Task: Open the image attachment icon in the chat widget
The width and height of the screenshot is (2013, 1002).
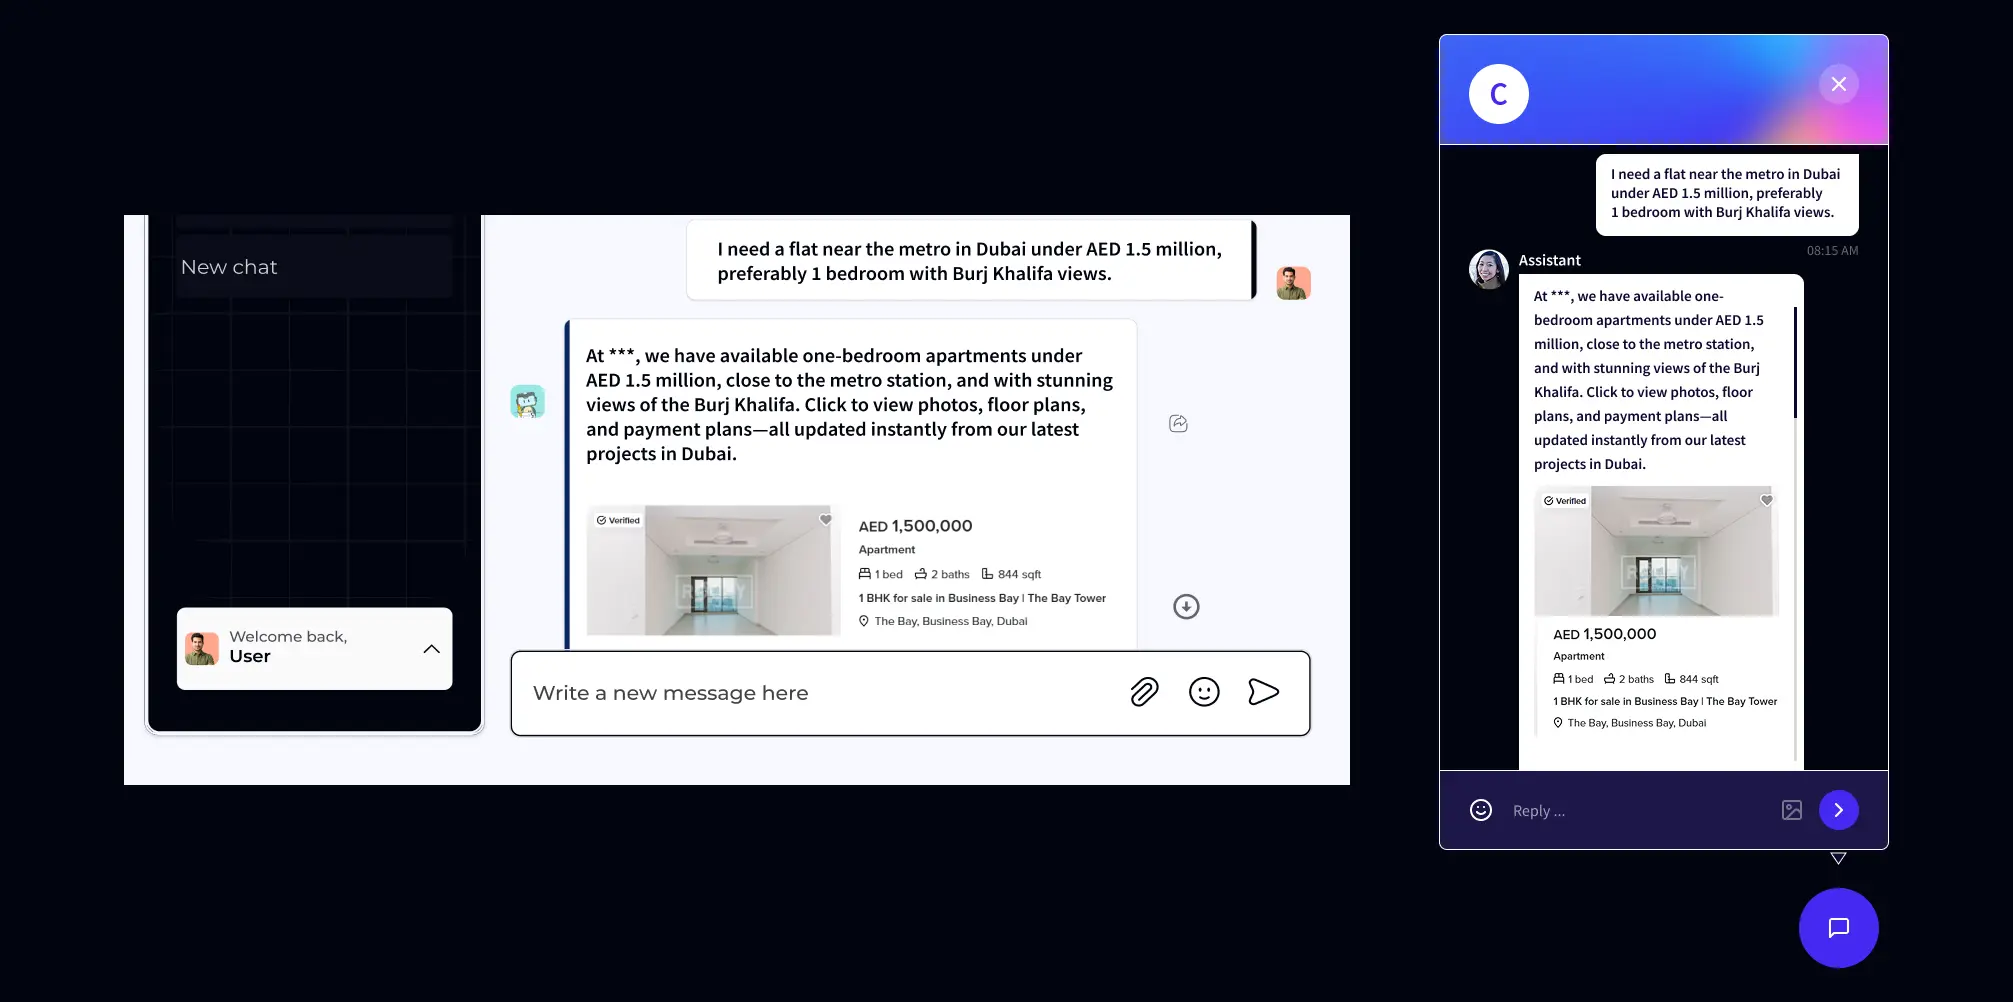Action: click(1791, 810)
